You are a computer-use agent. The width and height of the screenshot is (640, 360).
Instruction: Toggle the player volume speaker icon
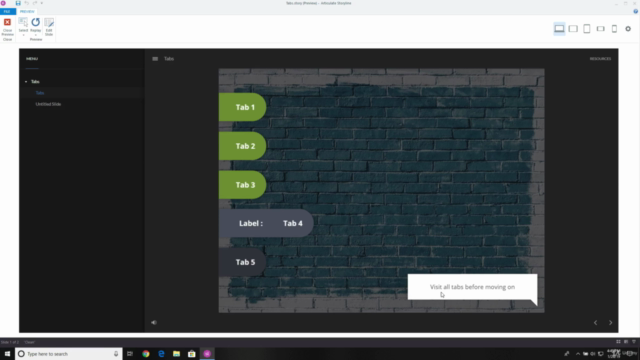click(154, 322)
